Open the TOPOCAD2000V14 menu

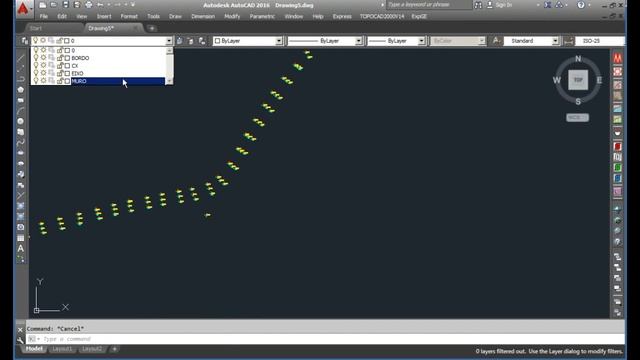click(x=382, y=16)
